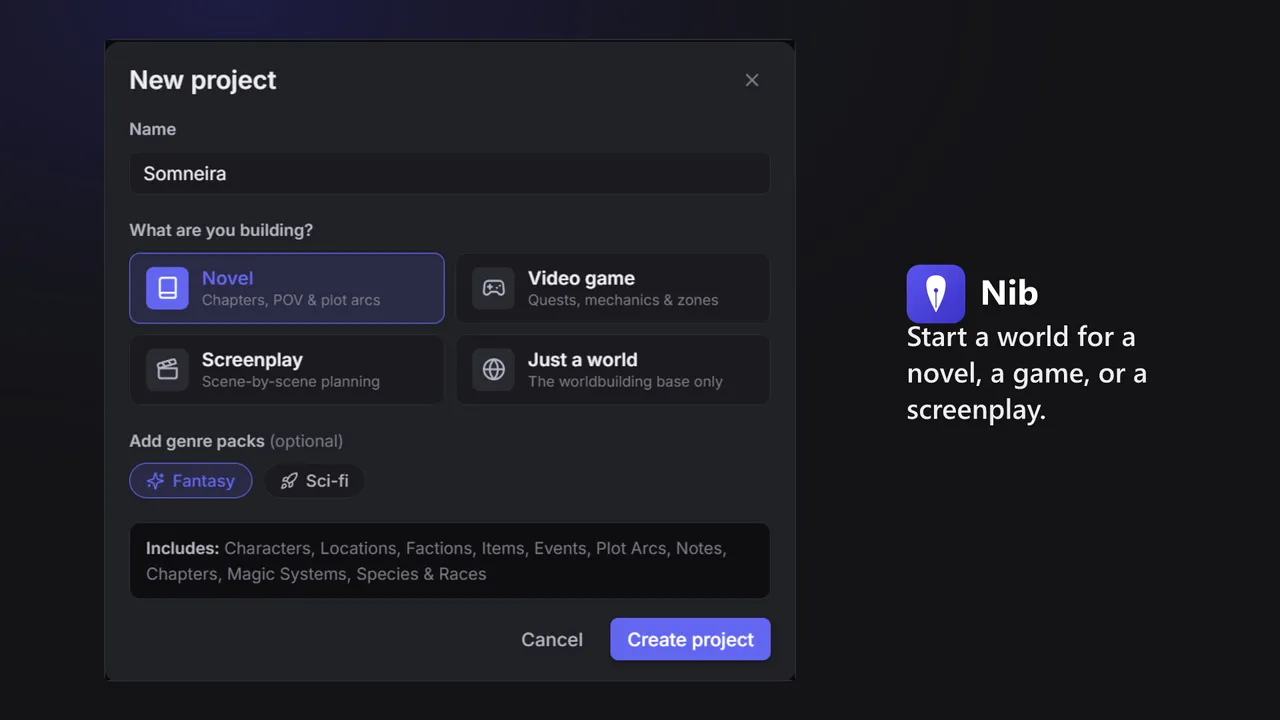
Task: Click the Chapters, POV & plot arcs text
Action: pos(291,300)
